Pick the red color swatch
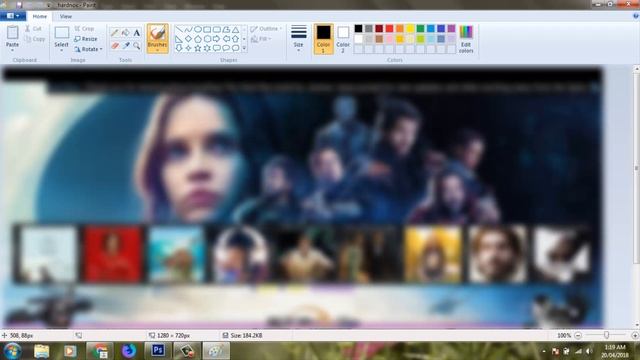Image resolution: width=640 pixels, height=360 pixels. [389, 28]
